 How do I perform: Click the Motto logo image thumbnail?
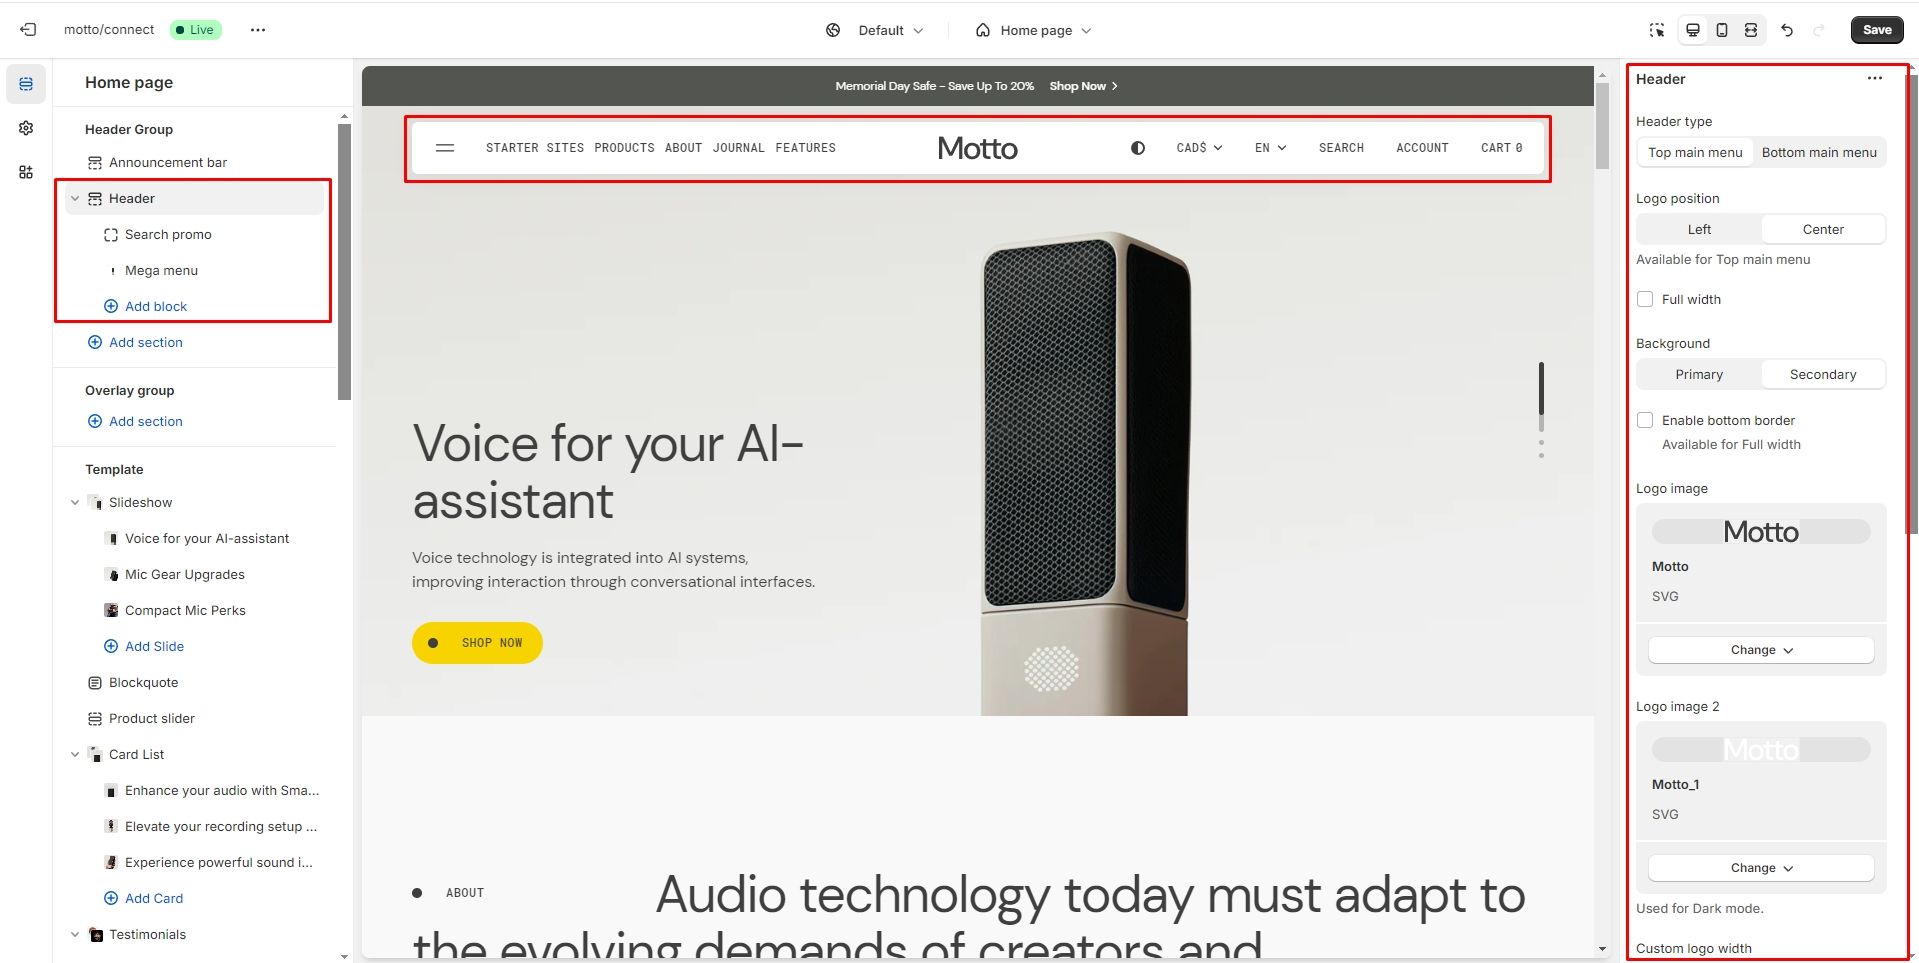[1761, 531]
